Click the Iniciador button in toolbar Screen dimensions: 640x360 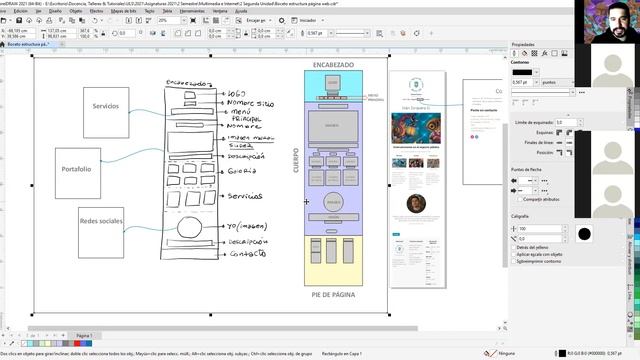304,20
